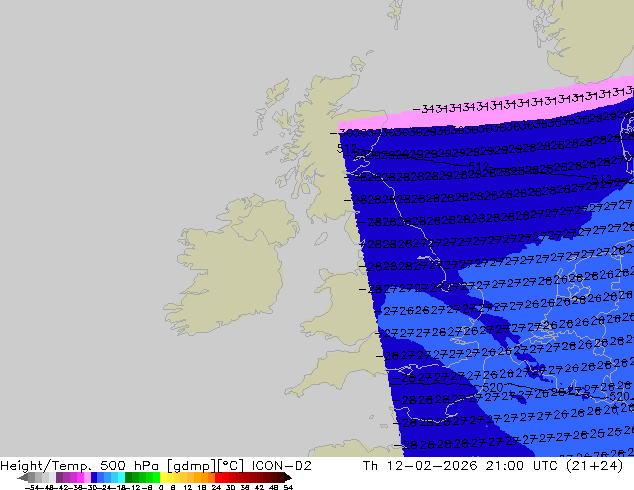This screenshot has height=490, width=634.
Task: Click the cyan legend color swatch
Action: pyautogui.click(x=122, y=477)
